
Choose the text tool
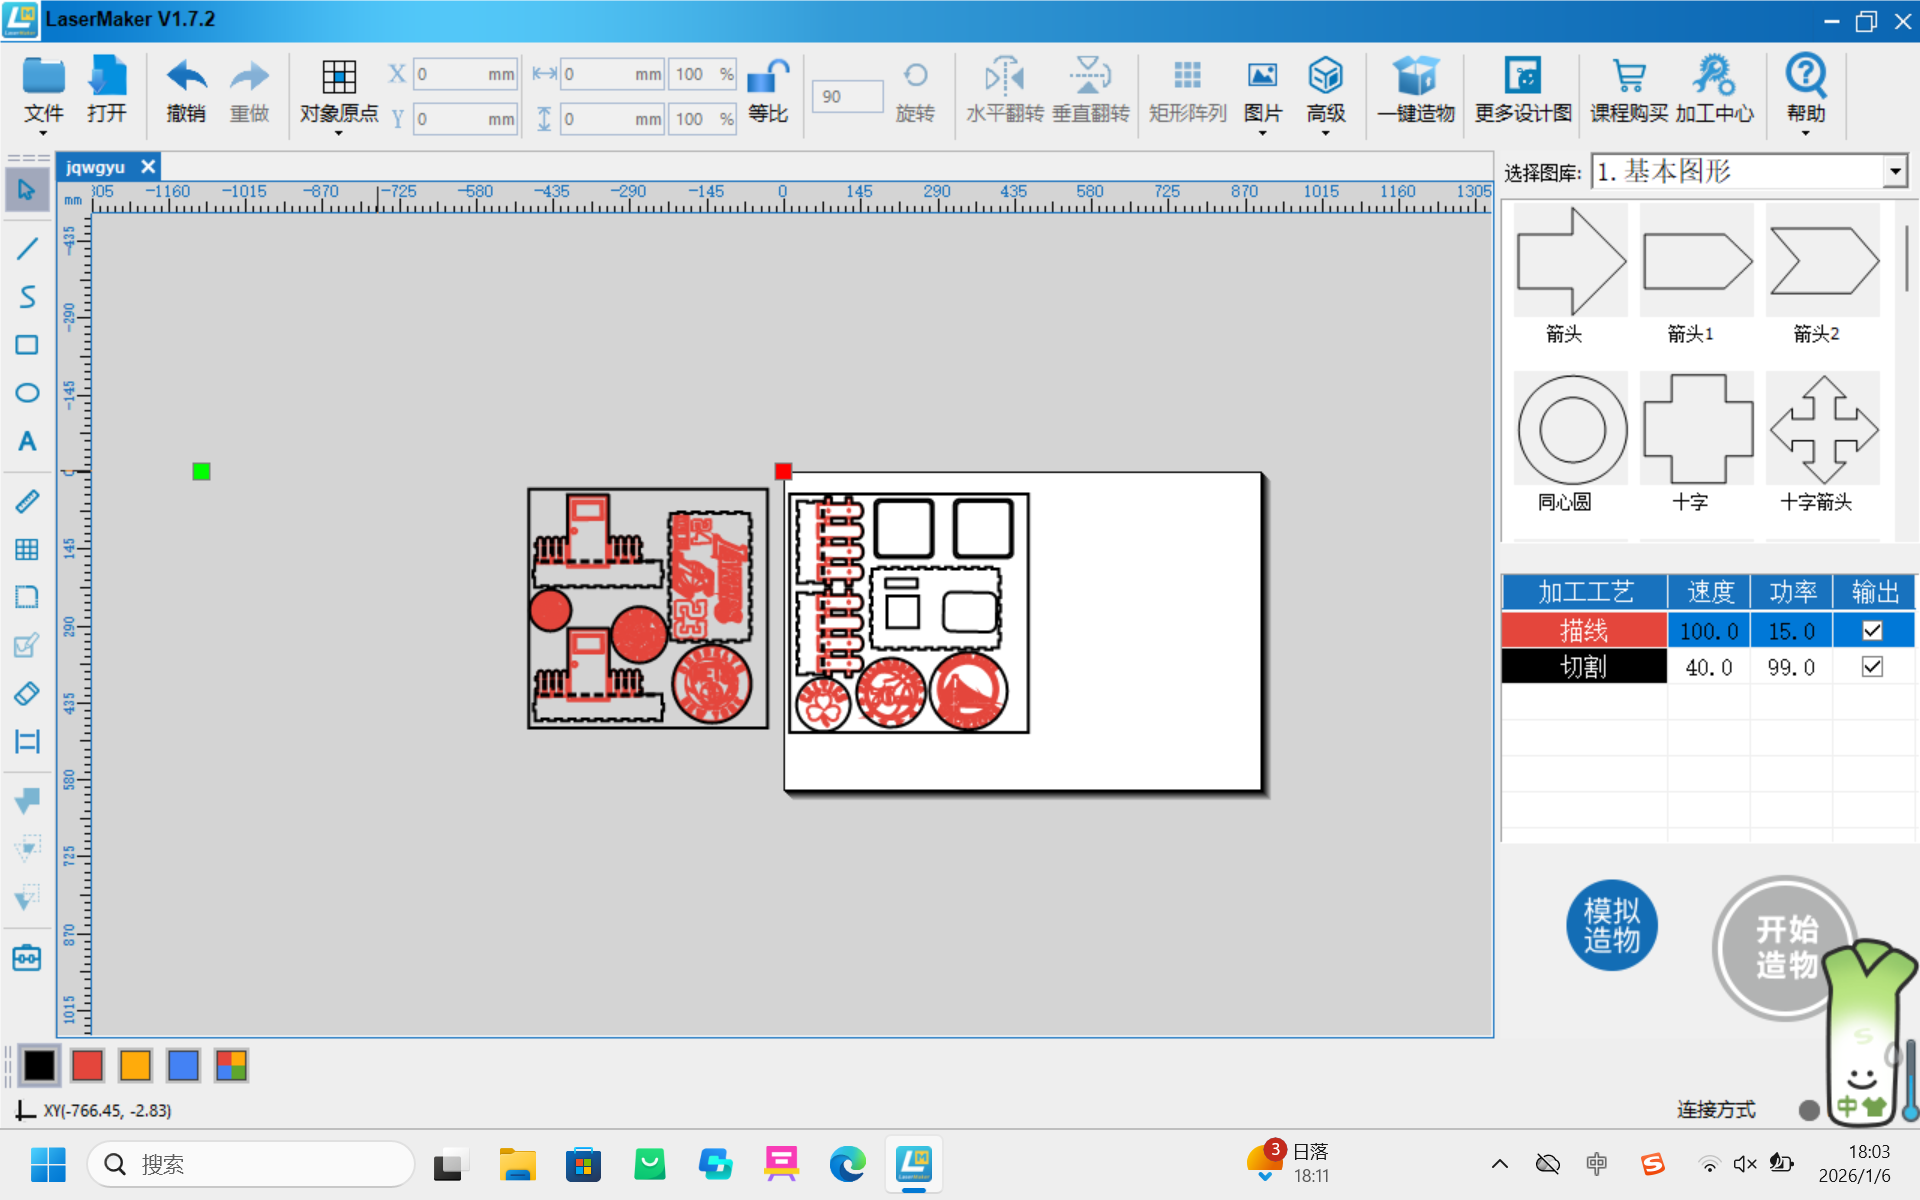(27, 441)
